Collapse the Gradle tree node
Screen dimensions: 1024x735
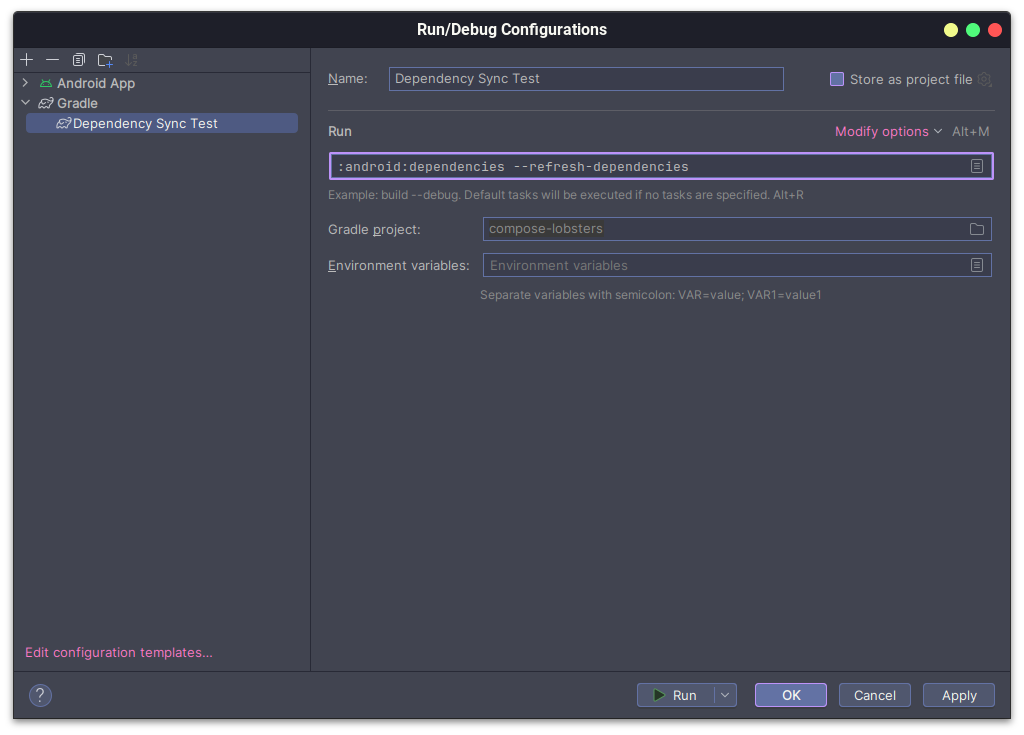(25, 103)
